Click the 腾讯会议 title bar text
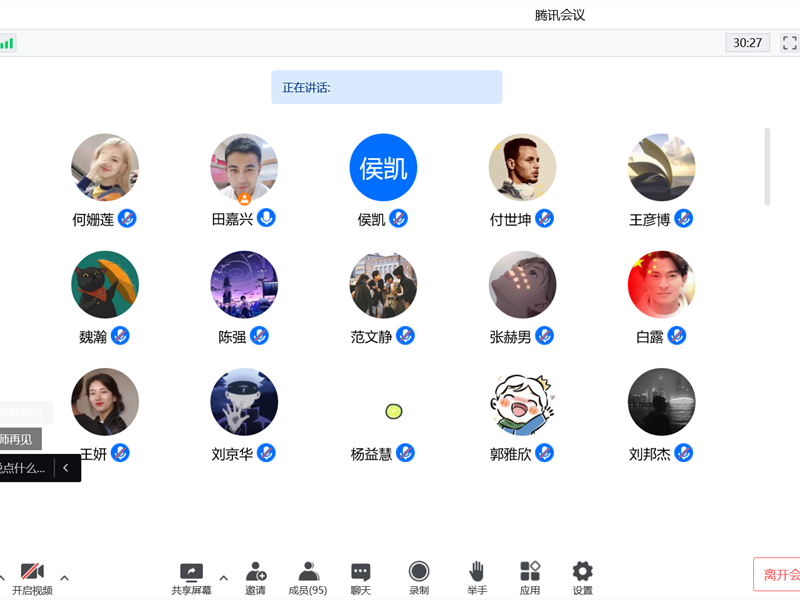Viewport: 800px width, 600px height. coord(559,14)
